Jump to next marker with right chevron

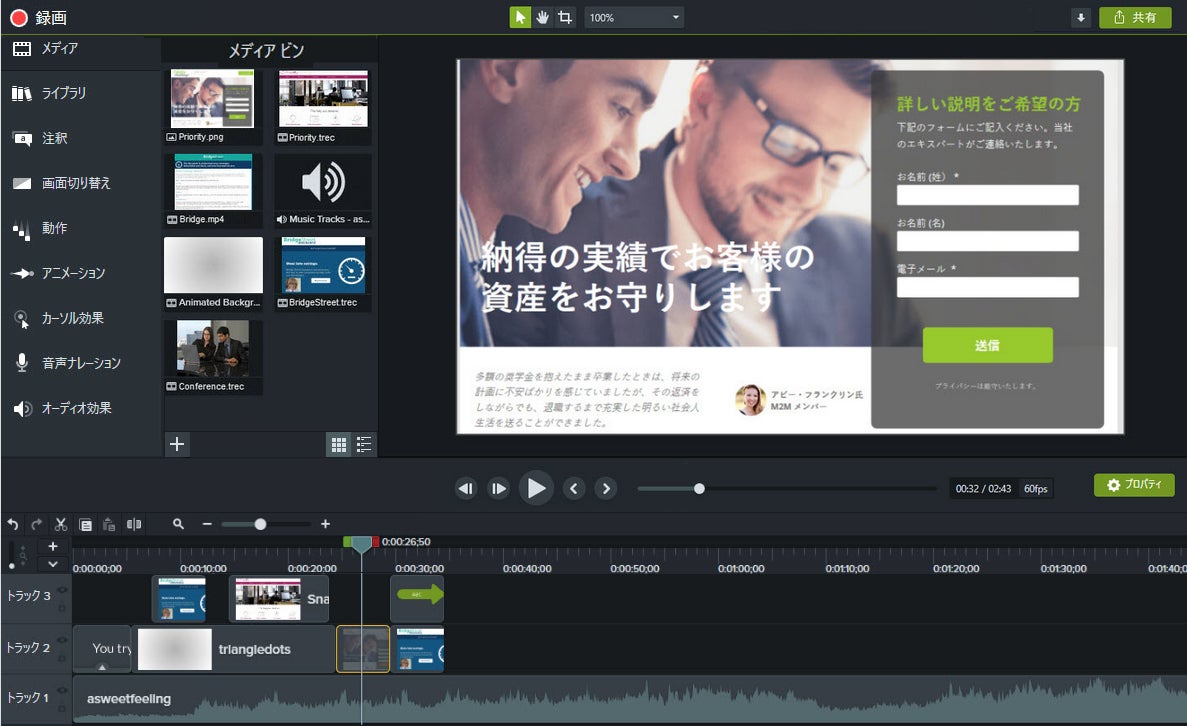click(x=606, y=488)
